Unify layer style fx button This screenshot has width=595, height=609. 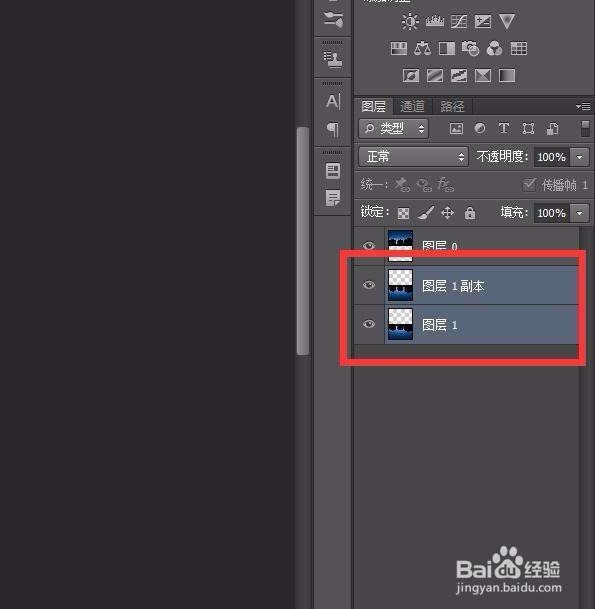[x=445, y=185]
